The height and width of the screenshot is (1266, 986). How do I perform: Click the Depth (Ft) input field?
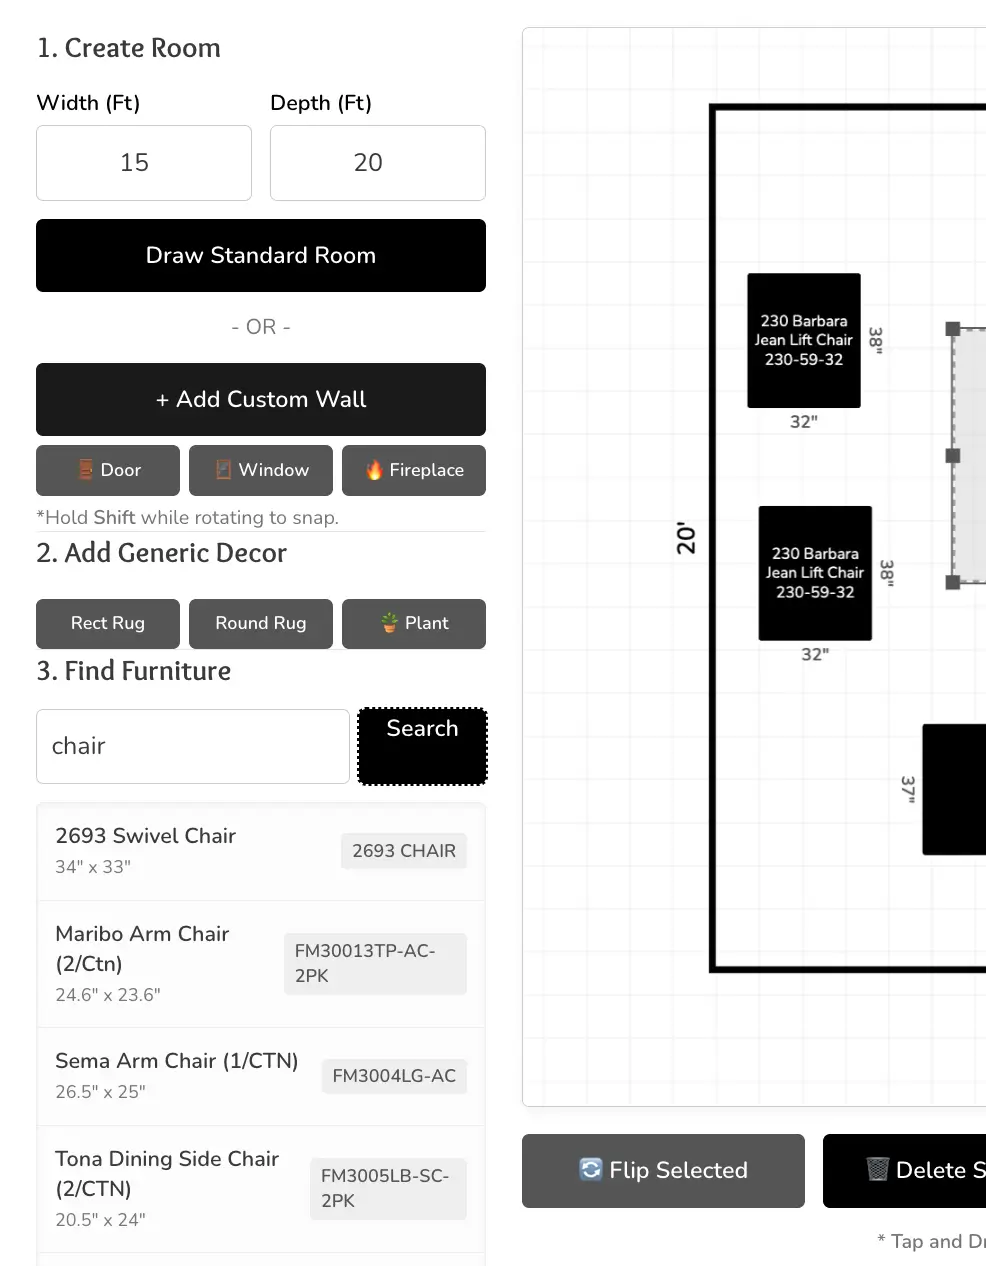(x=378, y=163)
